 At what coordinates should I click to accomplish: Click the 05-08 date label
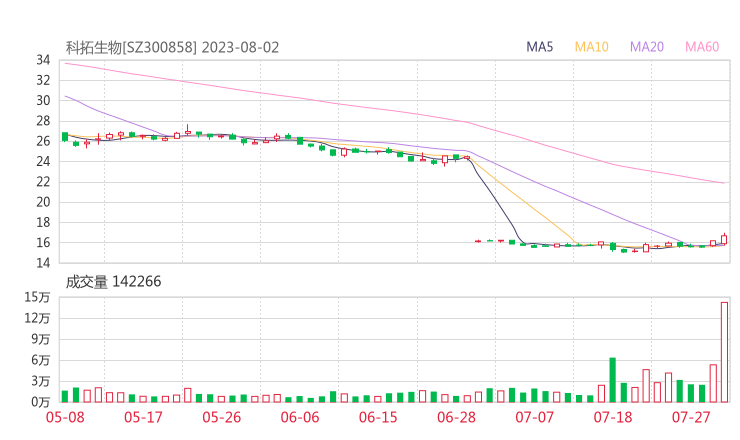tap(65, 417)
